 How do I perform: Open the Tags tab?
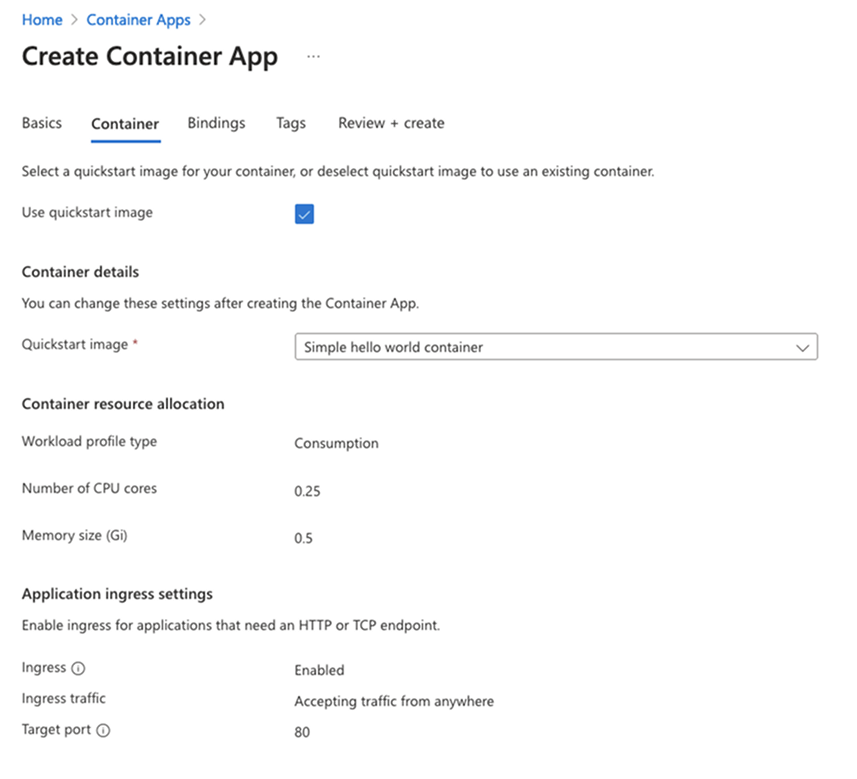point(290,123)
